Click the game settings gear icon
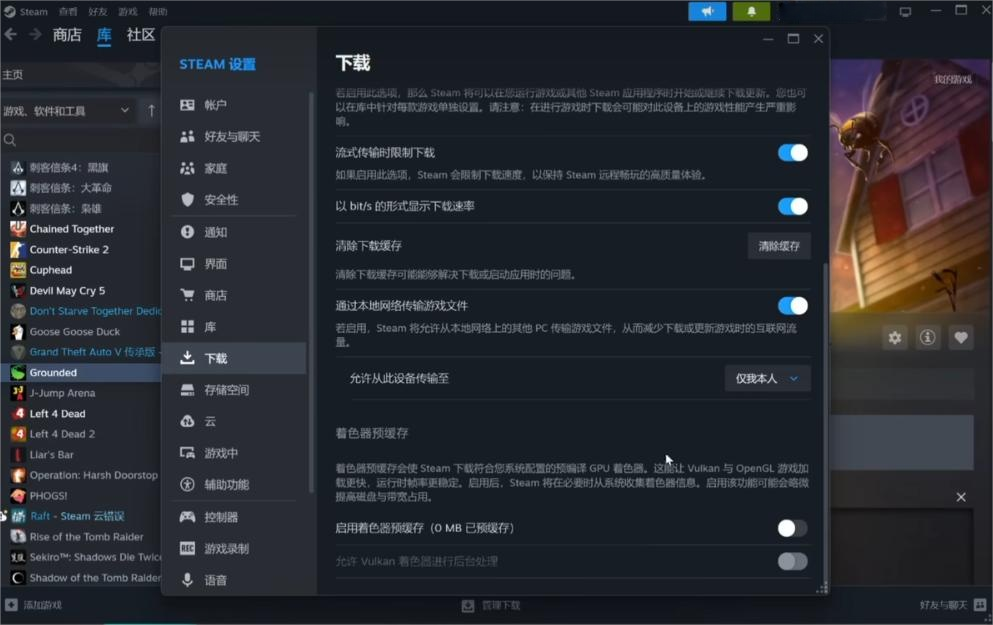The image size is (993, 625). 895,338
